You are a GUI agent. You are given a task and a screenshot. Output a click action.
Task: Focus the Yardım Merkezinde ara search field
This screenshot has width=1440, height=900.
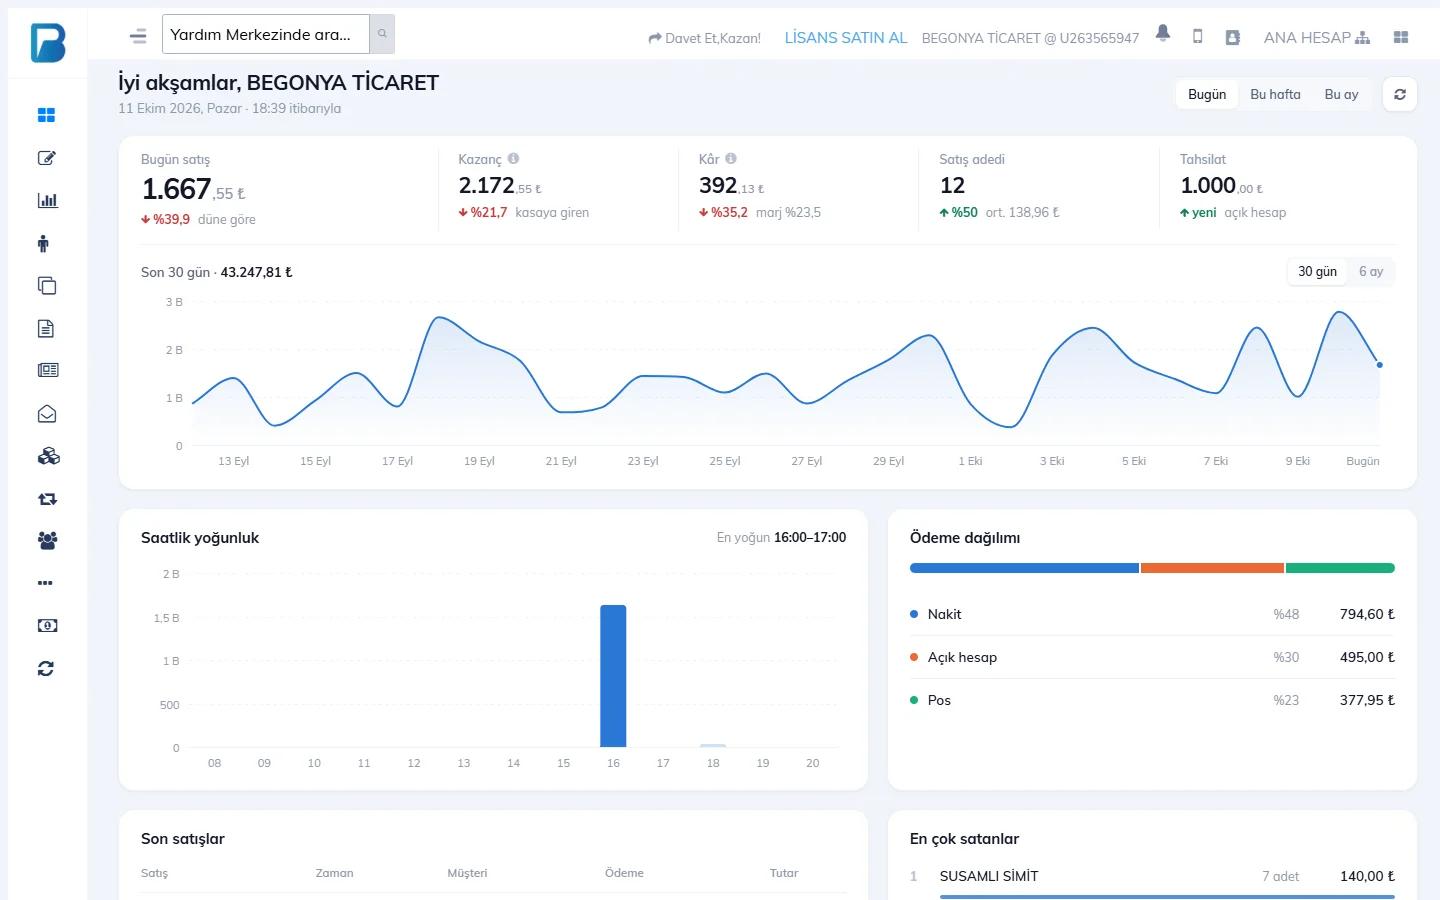point(266,34)
